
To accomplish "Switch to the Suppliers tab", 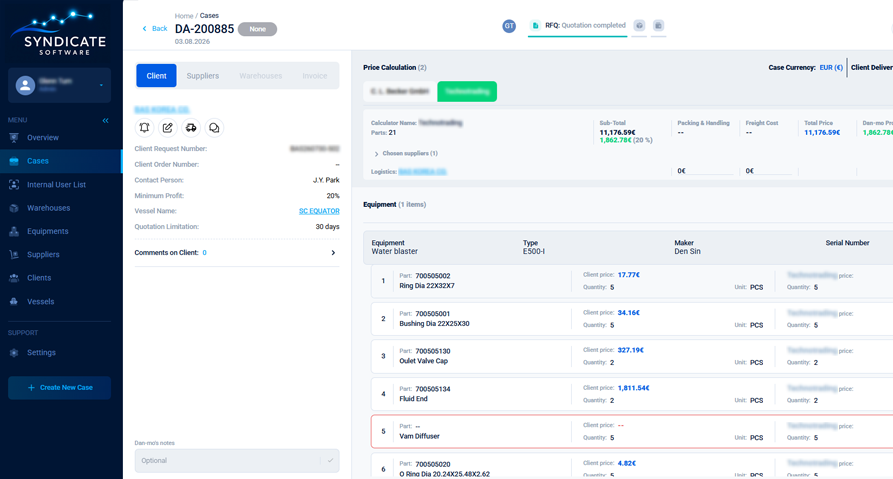I will click(x=203, y=76).
